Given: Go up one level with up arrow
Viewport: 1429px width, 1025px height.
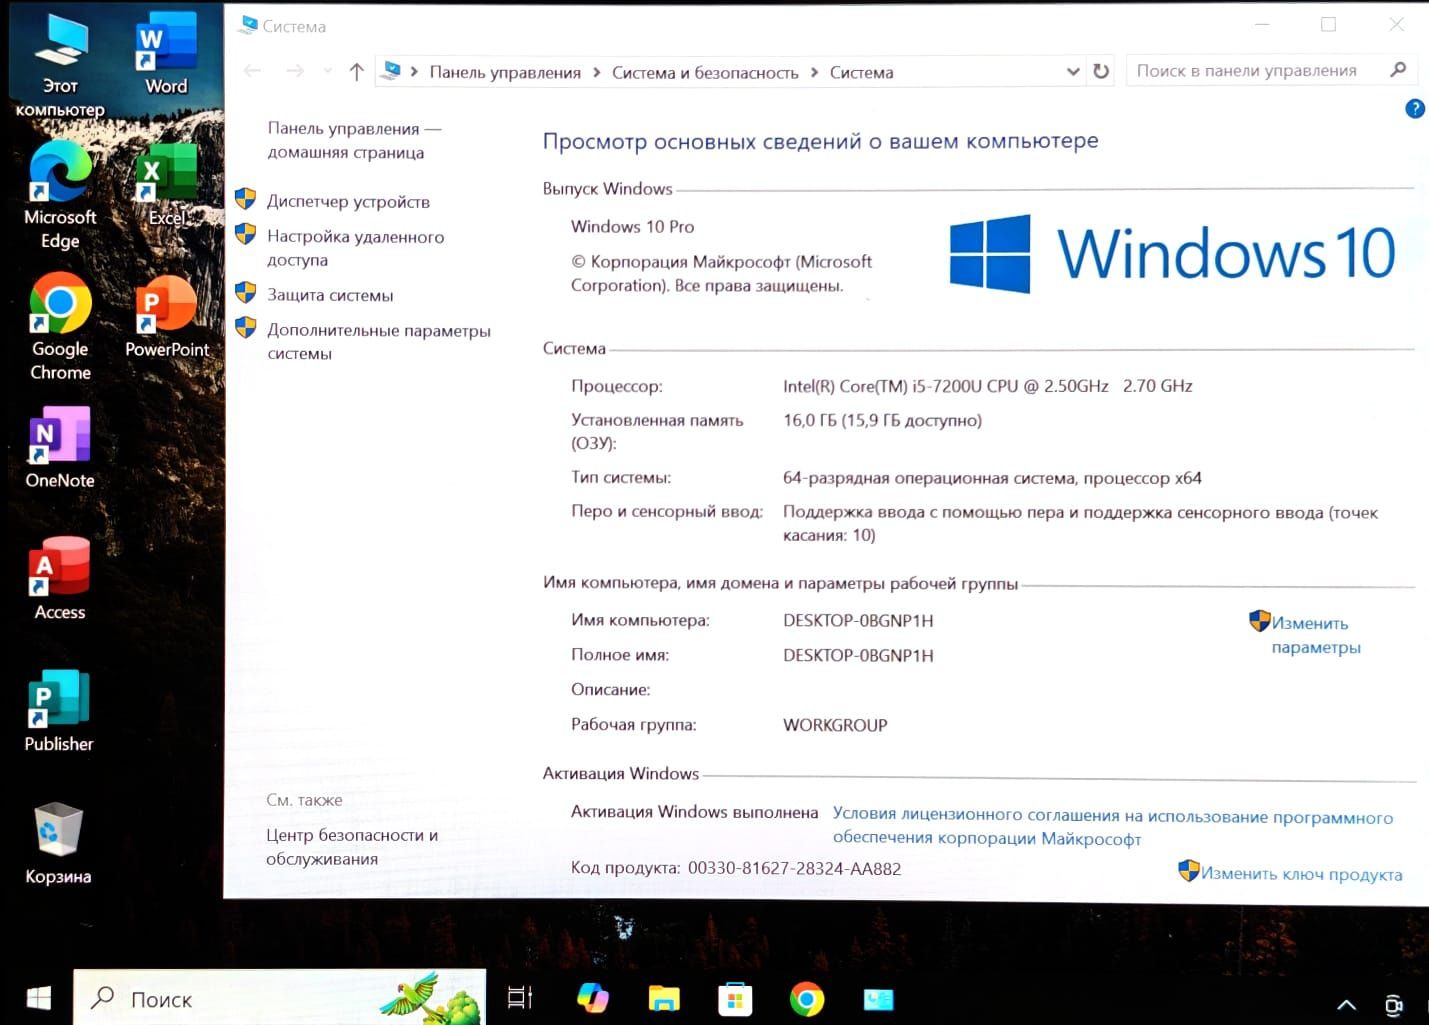Looking at the screenshot, I should (356, 71).
